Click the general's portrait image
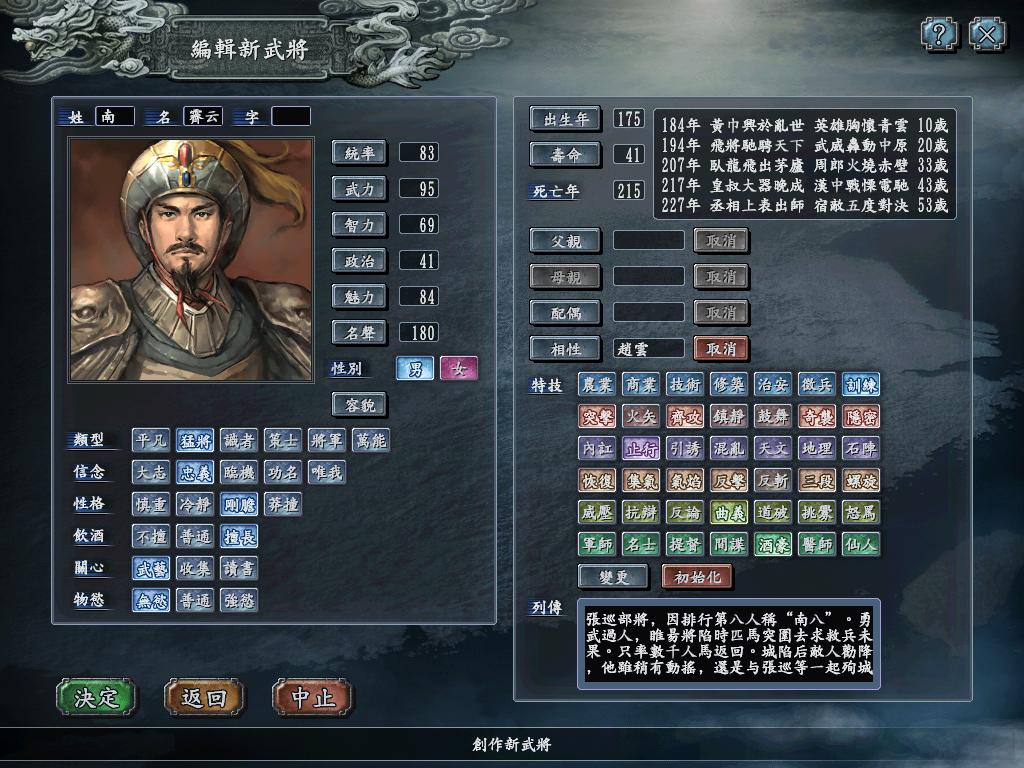Viewport: 1024px width, 768px height. click(x=191, y=259)
